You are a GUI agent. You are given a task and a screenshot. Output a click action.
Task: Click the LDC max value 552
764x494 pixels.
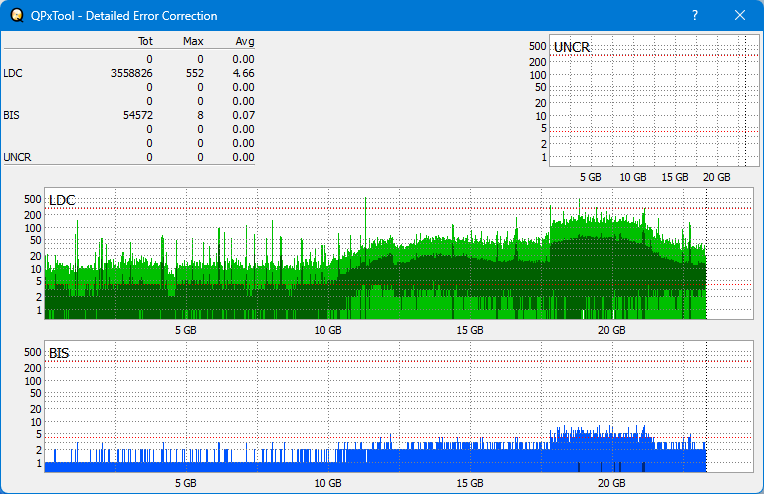(194, 73)
